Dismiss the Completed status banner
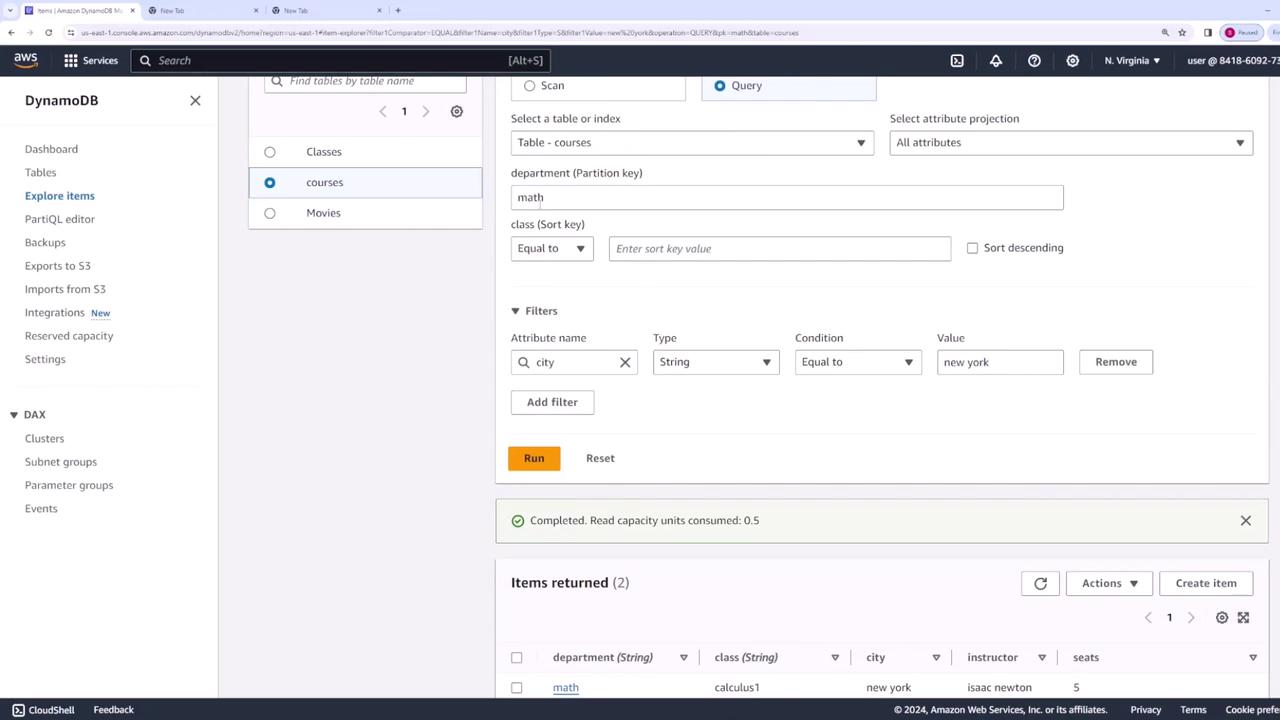Screen dimensions: 1280x720 click(1245, 520)
